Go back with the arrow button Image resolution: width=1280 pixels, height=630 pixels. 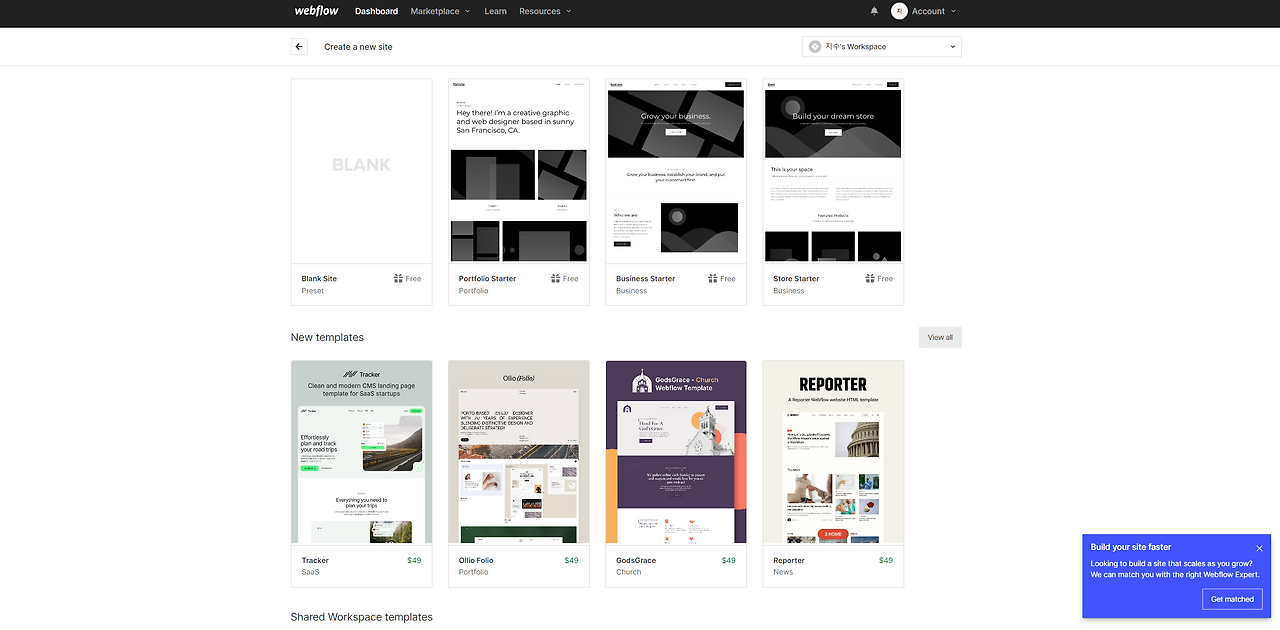click(x=299, y=47)
